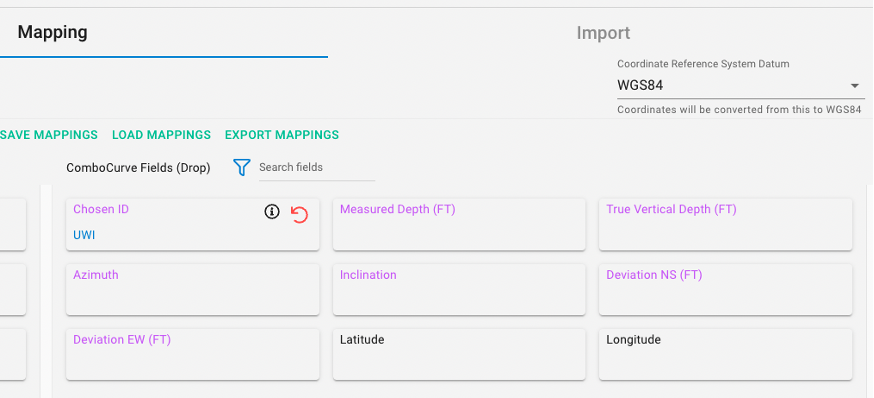Switch to the Import tab
874x398 pixels.
point(603,33)
